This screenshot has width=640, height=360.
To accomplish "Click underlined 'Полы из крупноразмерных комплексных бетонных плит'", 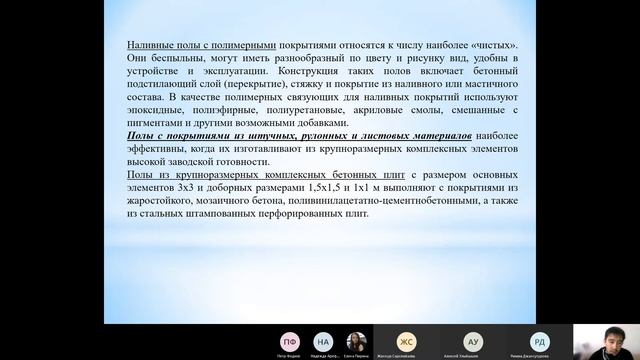I will point(266,175).
